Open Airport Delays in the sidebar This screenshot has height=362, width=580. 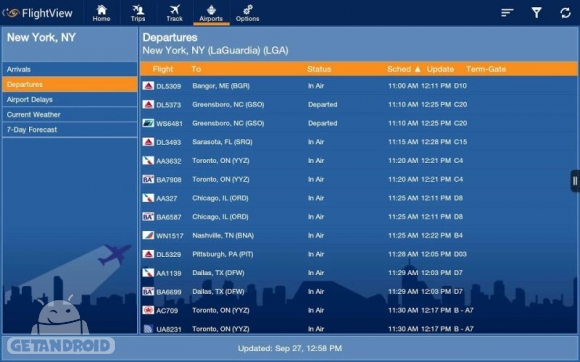(x=70, y=99)
